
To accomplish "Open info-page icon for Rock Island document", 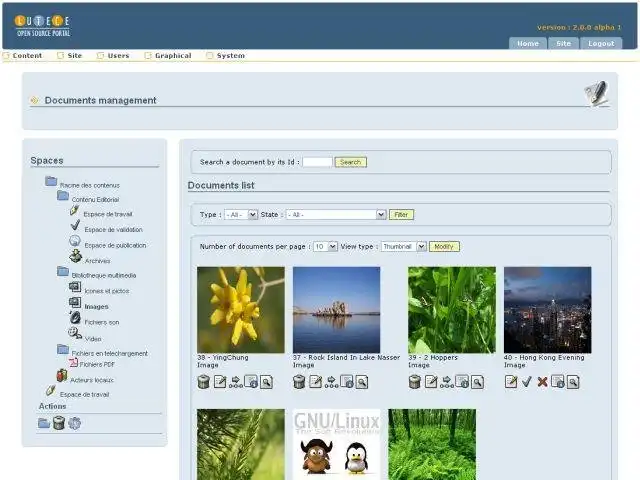I will point(347,382).
